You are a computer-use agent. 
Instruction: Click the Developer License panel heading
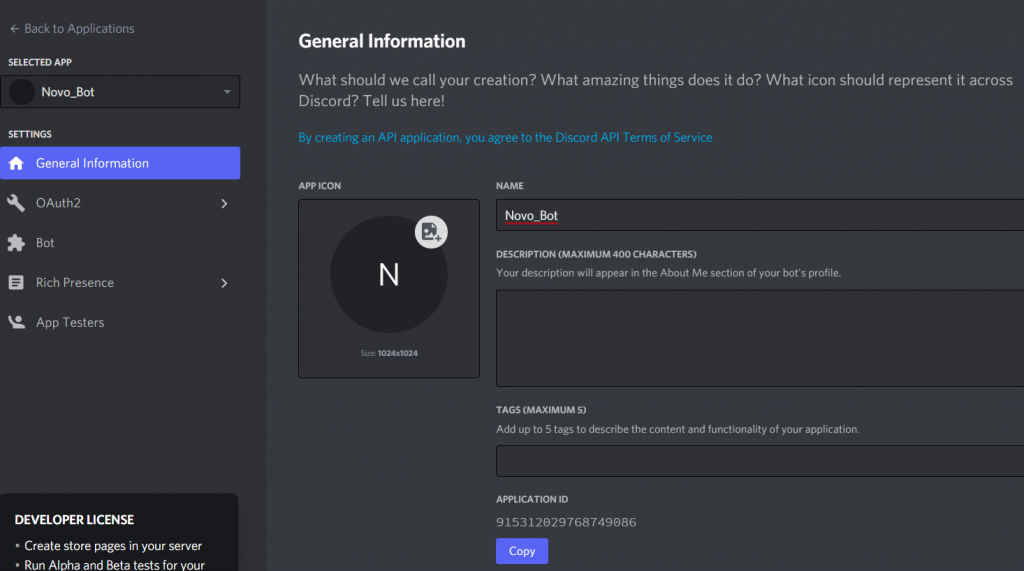(x=74, y=520)
